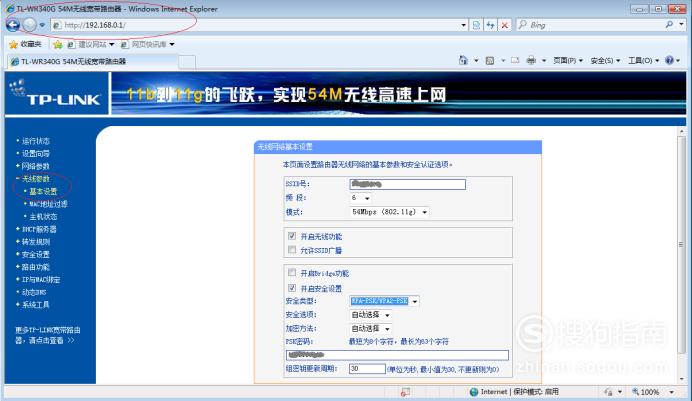Click the Home icon in command bar
The height and width of the screenshot is (401, 692).
pos(463,60)
